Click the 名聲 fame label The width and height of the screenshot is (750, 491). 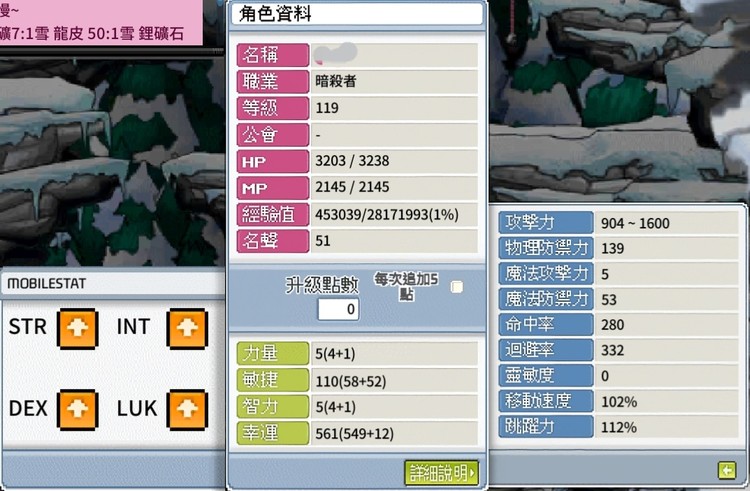click(x=273, y=241)
